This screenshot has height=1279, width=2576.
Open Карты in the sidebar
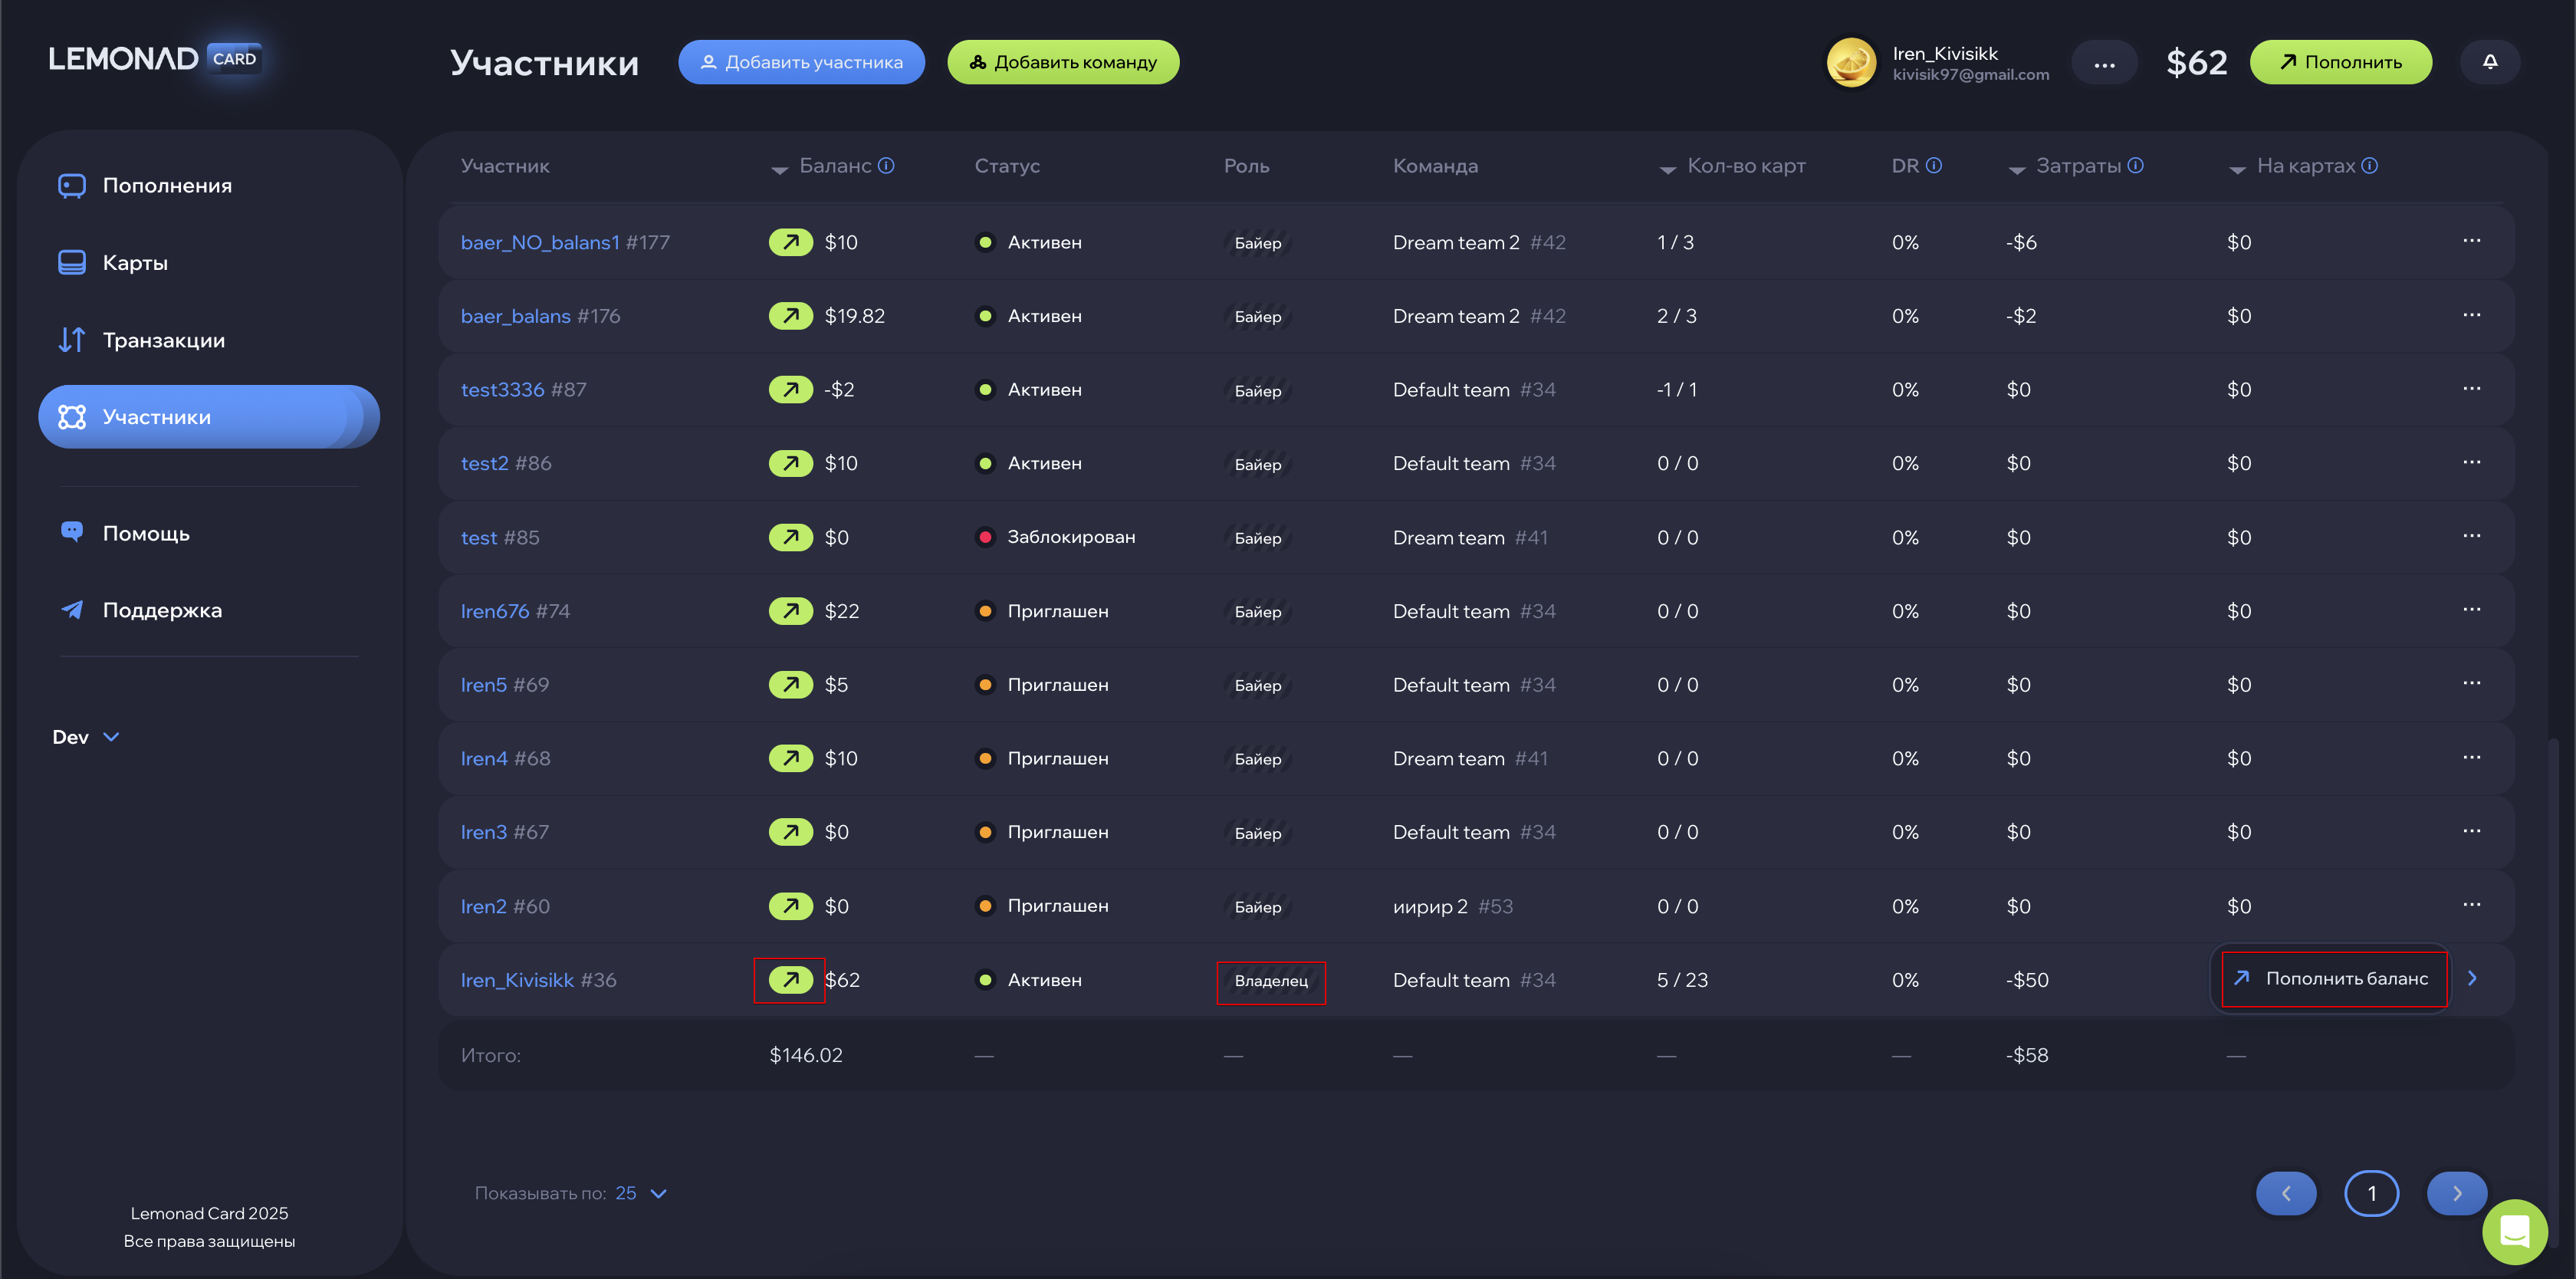(x=135, y=263)
